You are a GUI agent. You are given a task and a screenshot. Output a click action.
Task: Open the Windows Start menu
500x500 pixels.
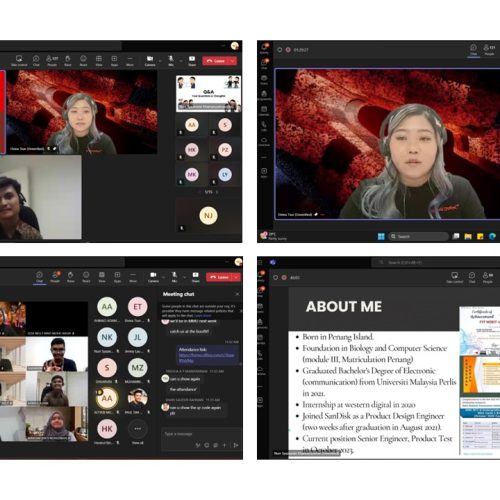click(x=381, y=236)
